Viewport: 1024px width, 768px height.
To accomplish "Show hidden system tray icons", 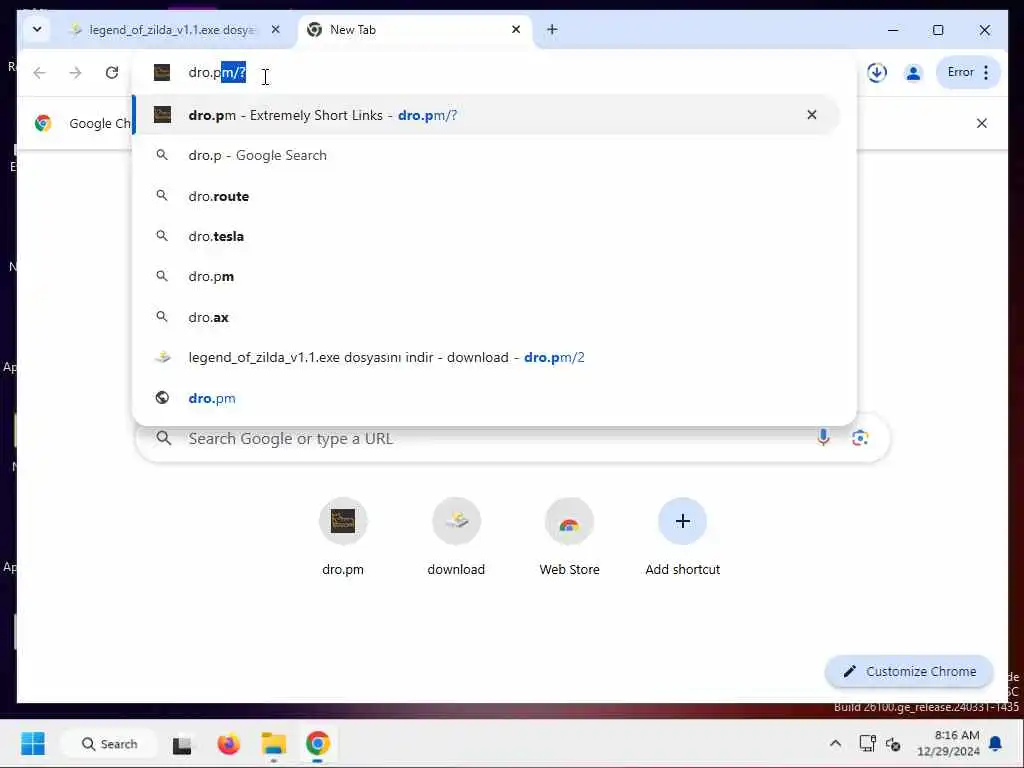I will click(x=835, y=744).
